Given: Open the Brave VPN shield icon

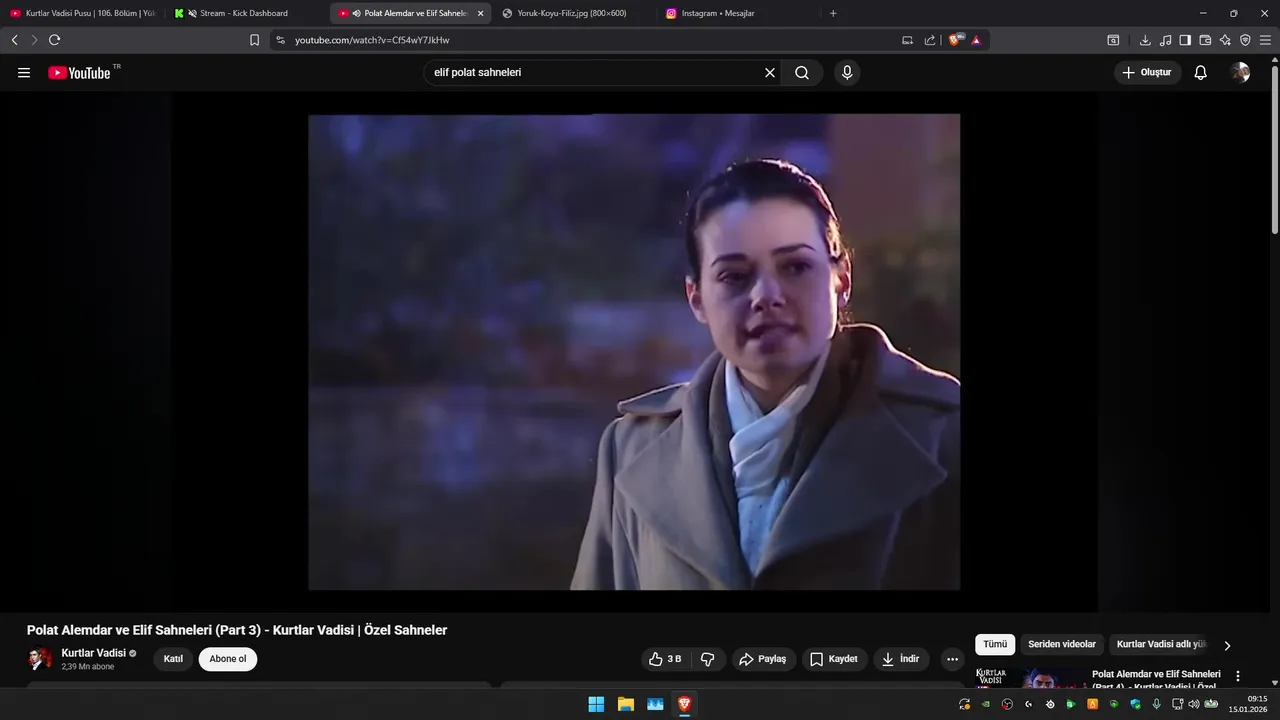Looking at the screenshot, I should coord(1245,40).
